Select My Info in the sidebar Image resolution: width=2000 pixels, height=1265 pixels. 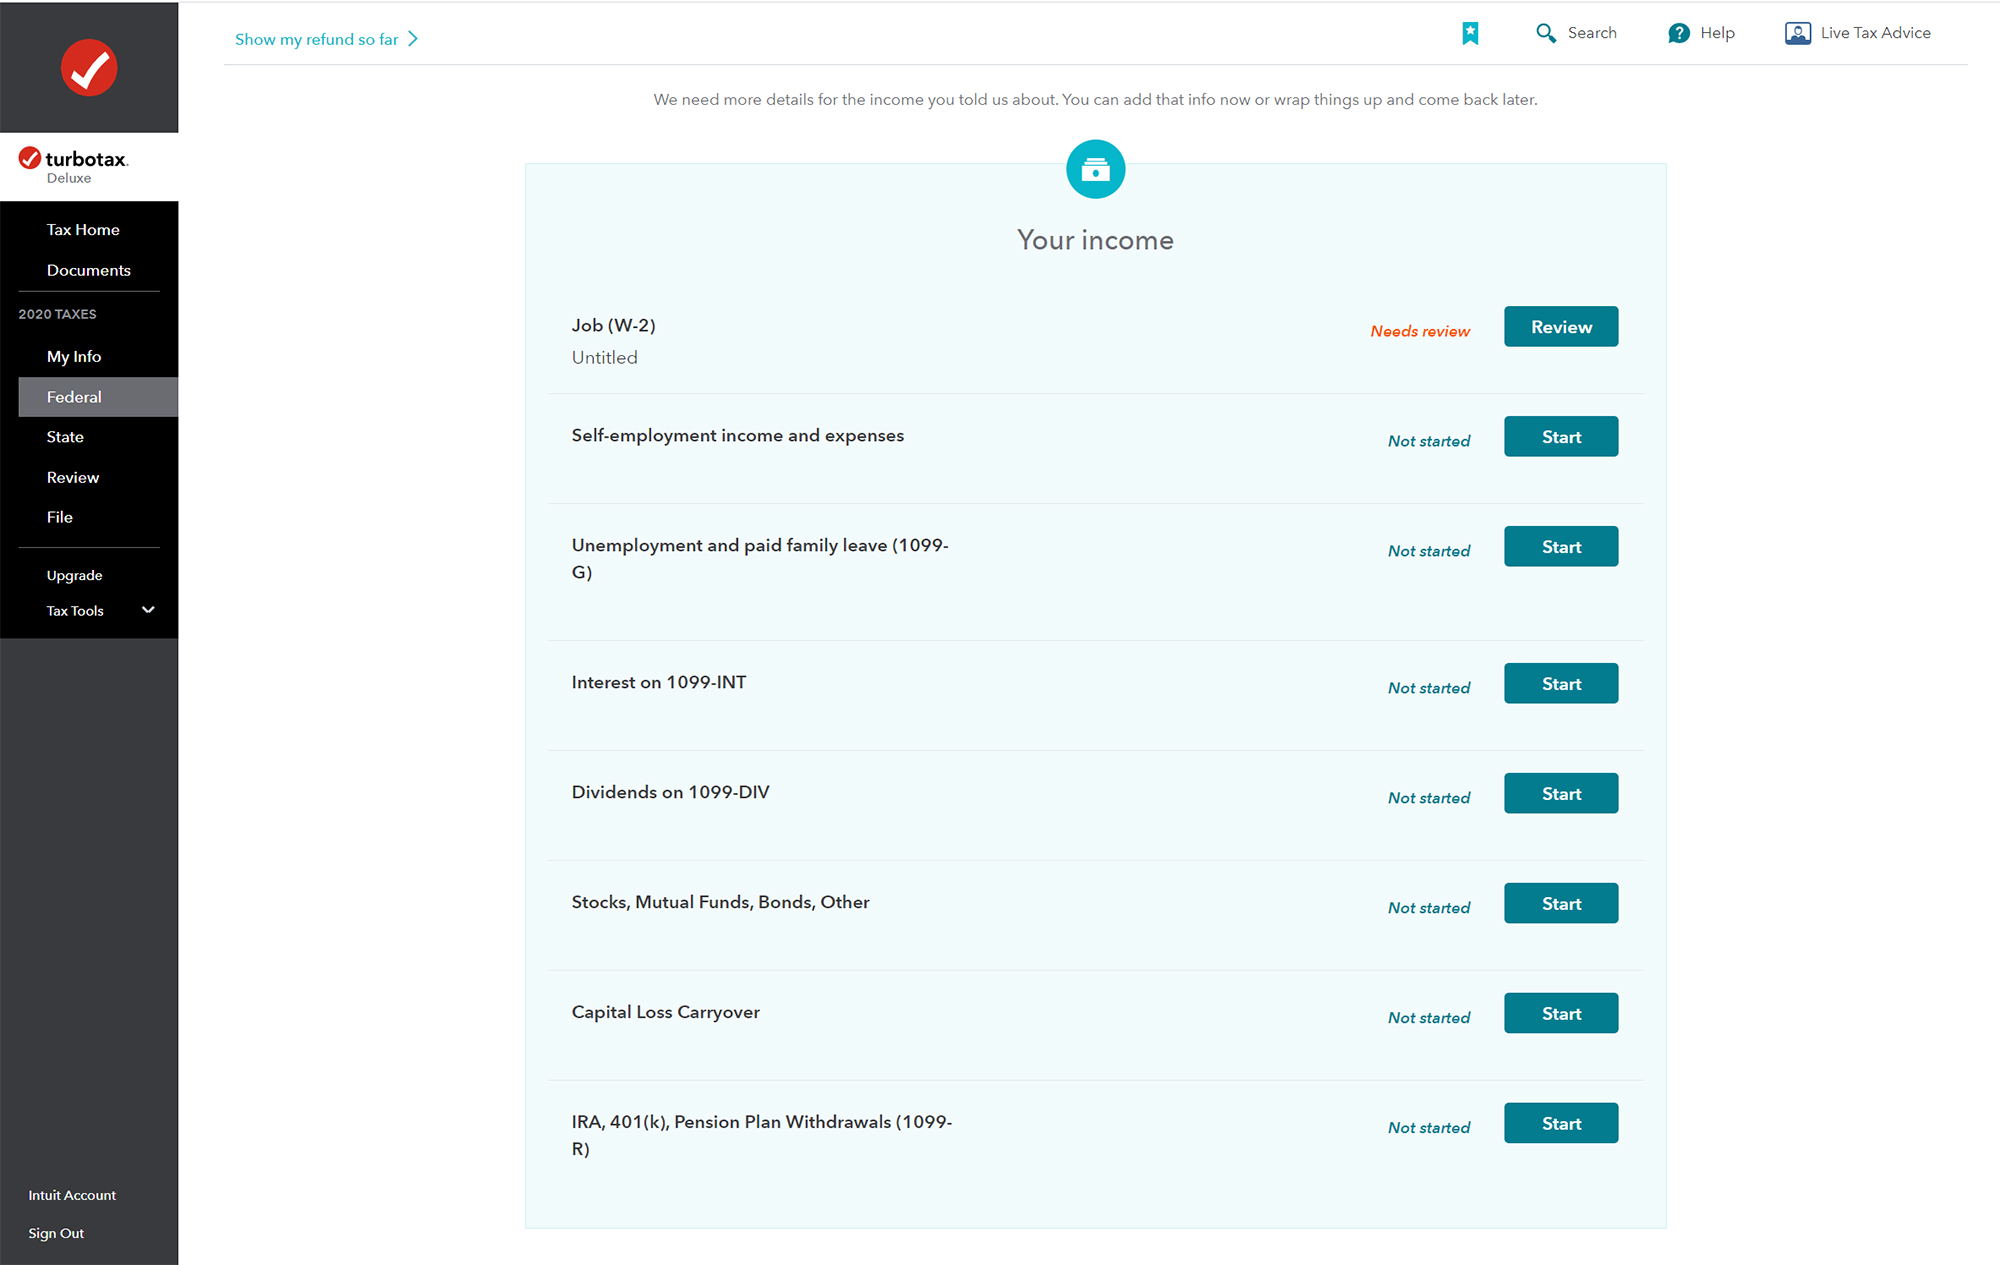pyautogui.click(x=74, y=356)
